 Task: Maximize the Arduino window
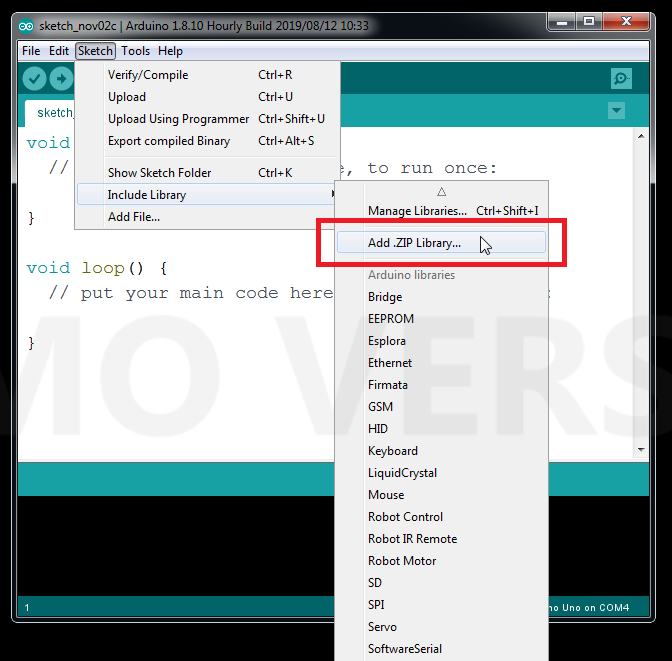[589, 22]
